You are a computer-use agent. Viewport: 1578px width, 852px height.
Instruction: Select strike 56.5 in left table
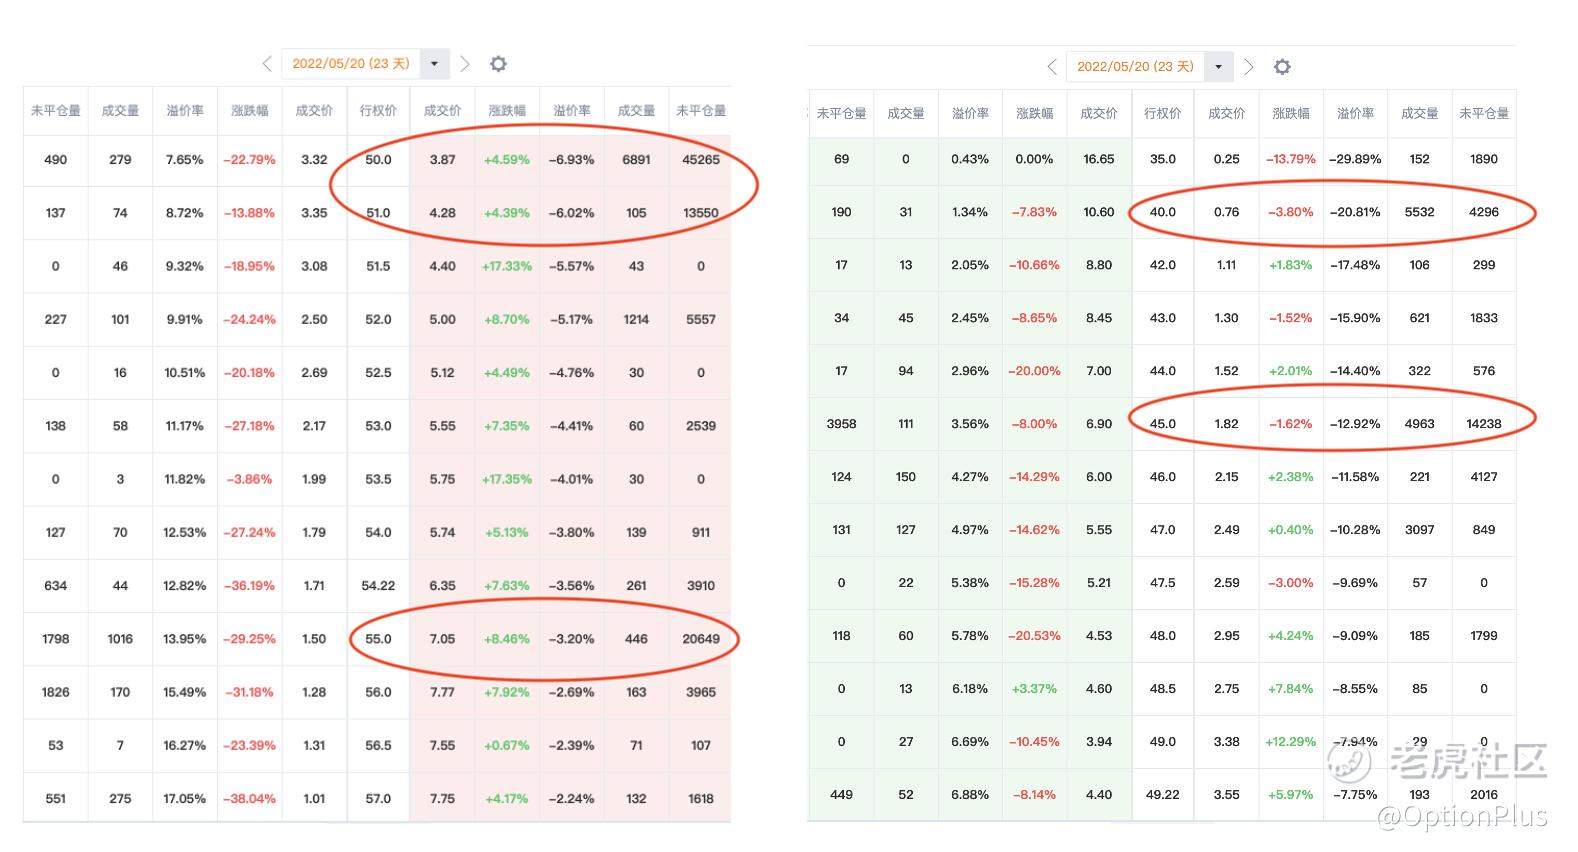(x=378, y=745)
